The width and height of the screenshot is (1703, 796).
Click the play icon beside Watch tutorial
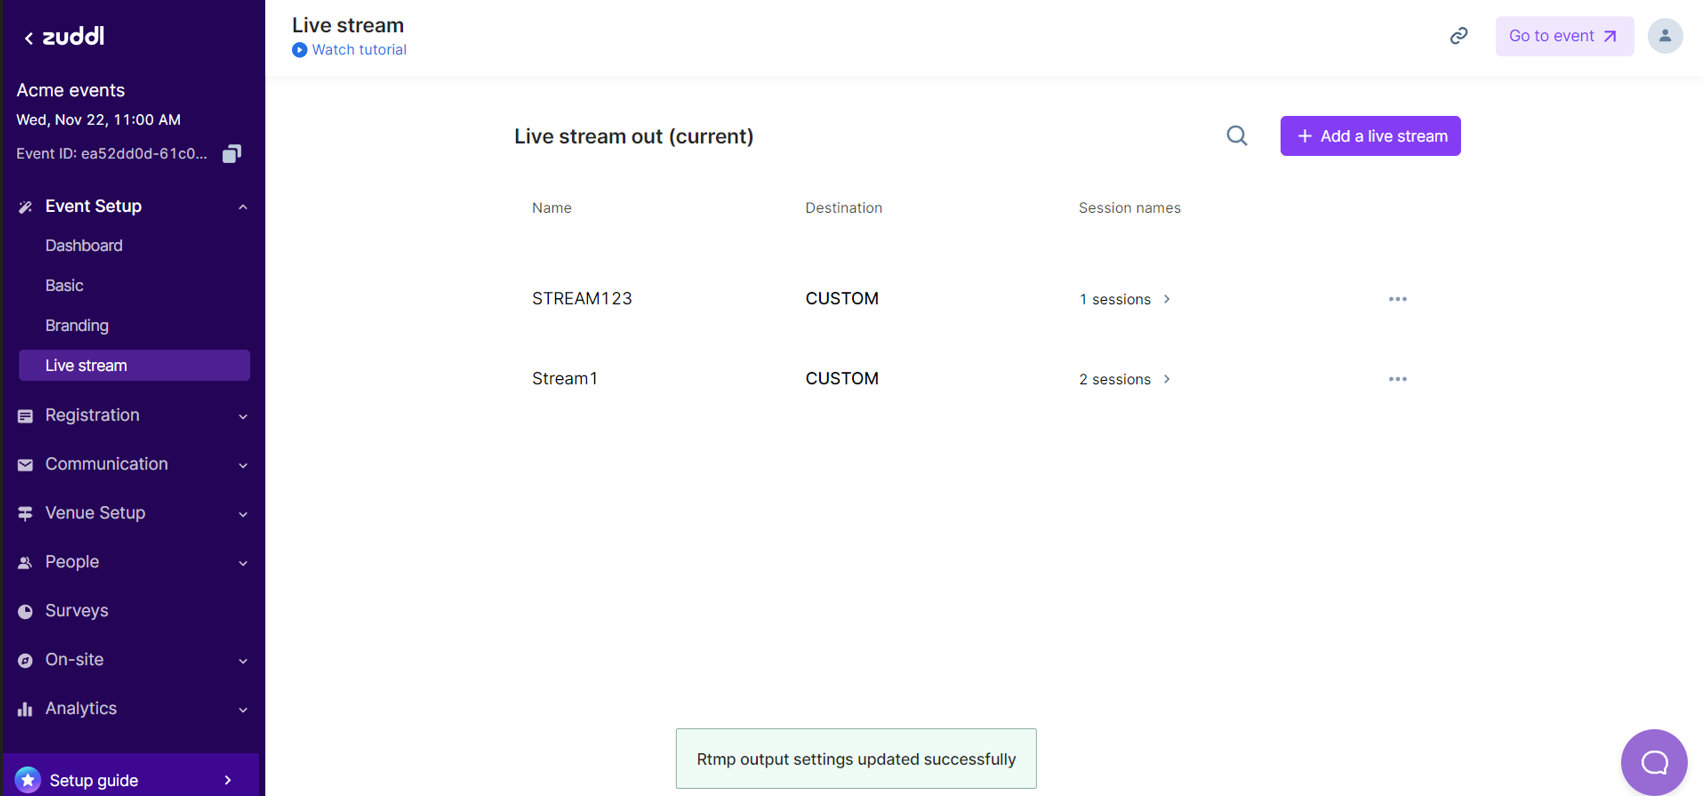click(299, 50)
